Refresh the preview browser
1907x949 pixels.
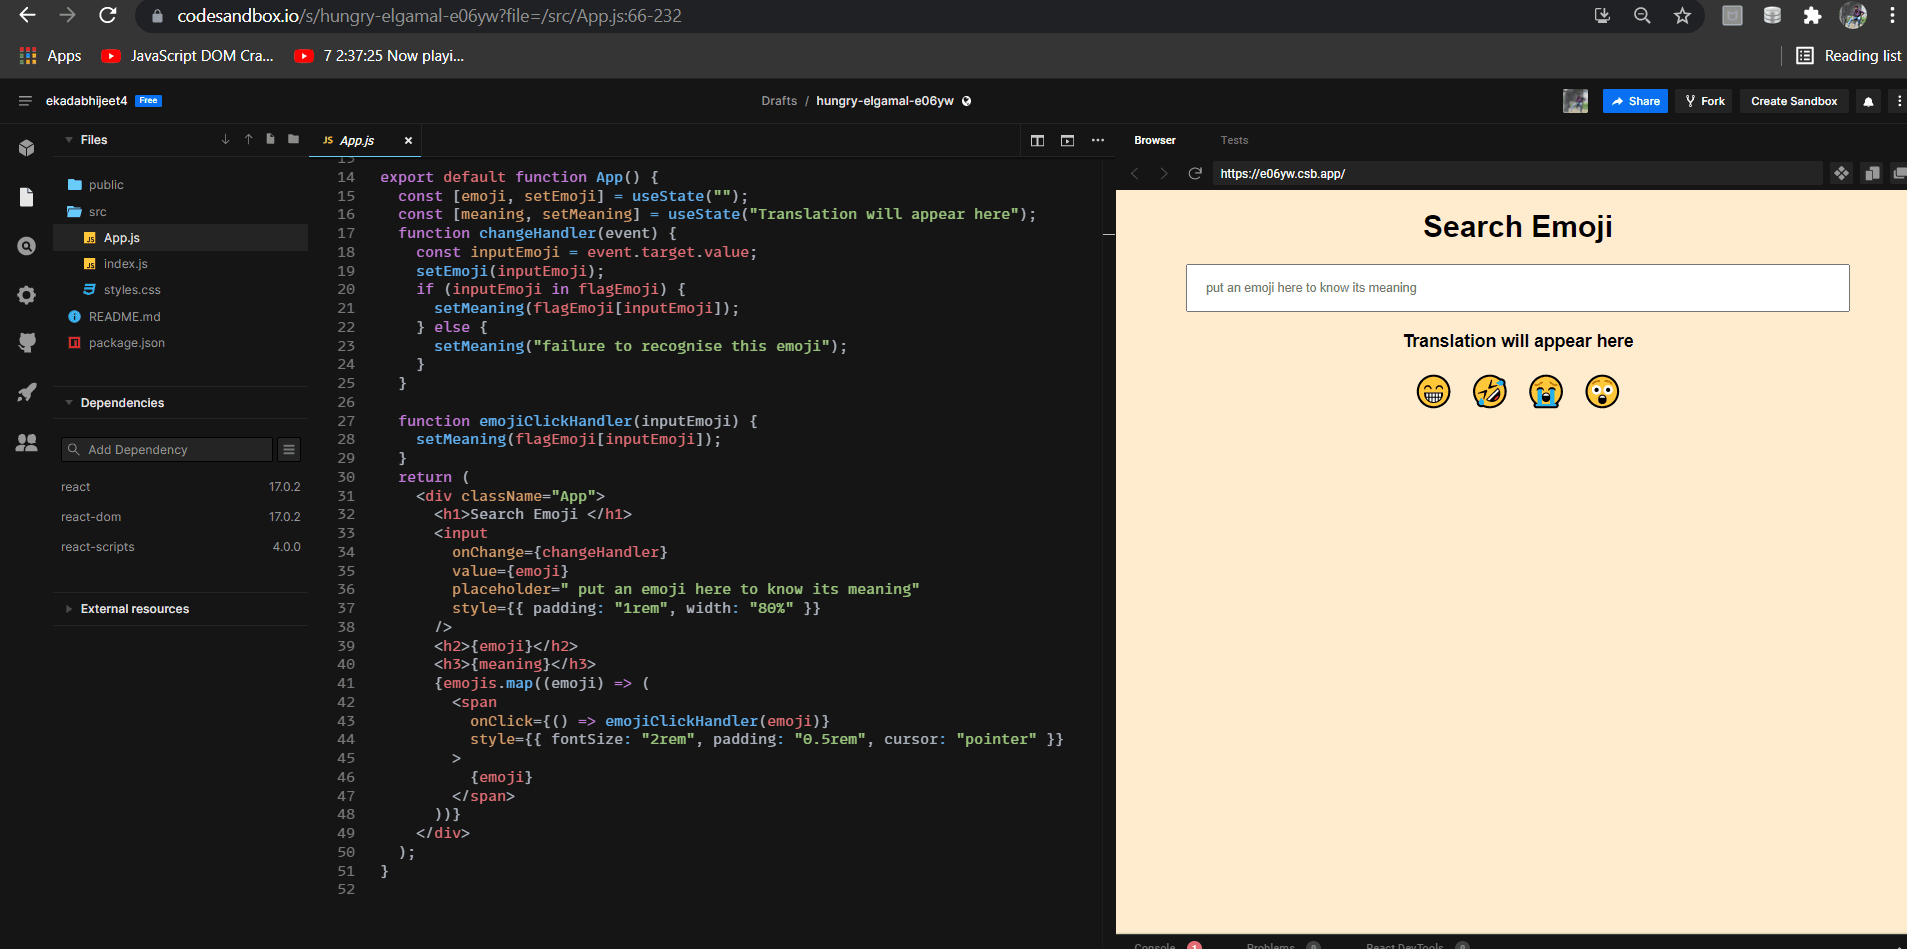click(x=1194, y=174)
